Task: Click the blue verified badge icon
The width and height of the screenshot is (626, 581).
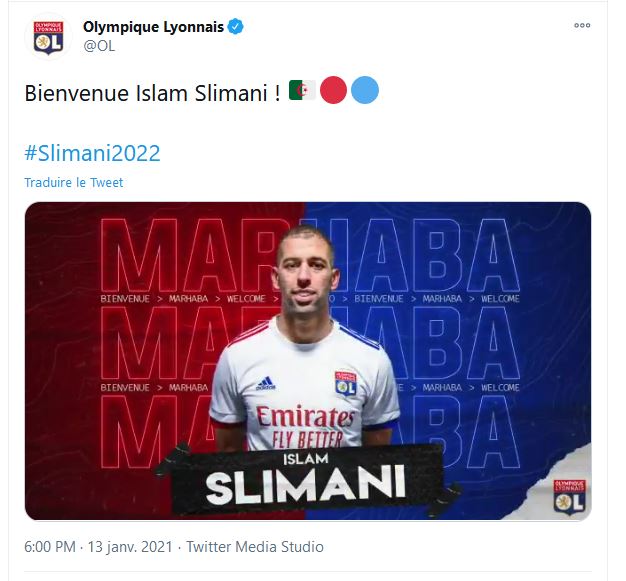Action: coord(235,27)
